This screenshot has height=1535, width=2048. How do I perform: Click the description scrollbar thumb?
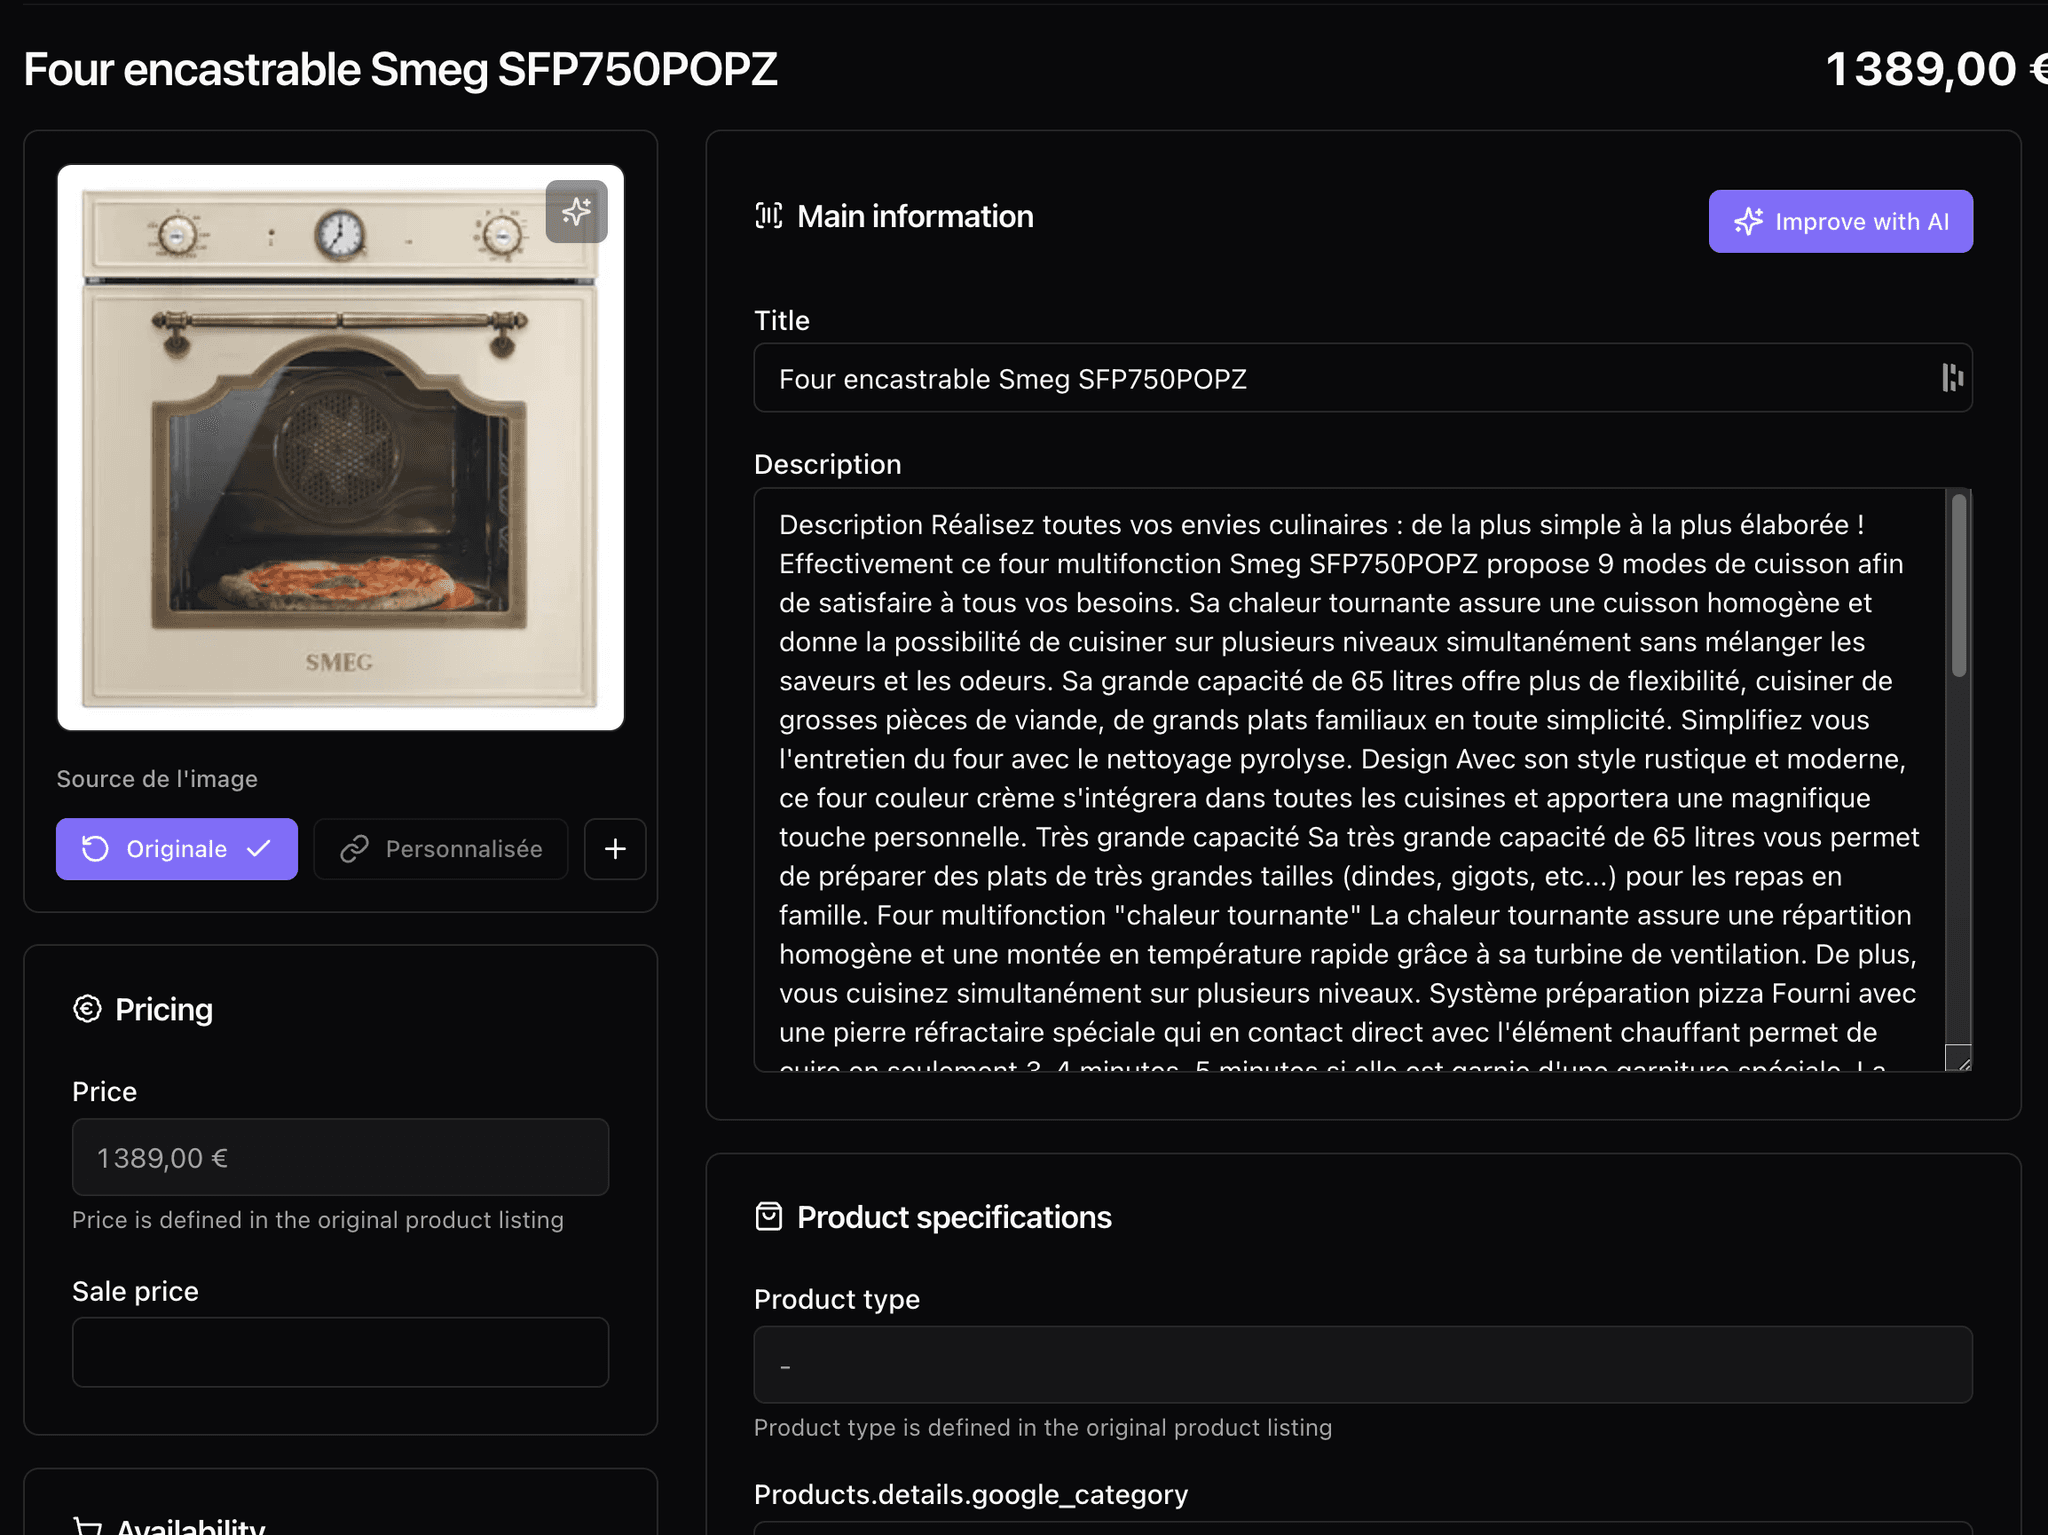(x=1958, y=585)
